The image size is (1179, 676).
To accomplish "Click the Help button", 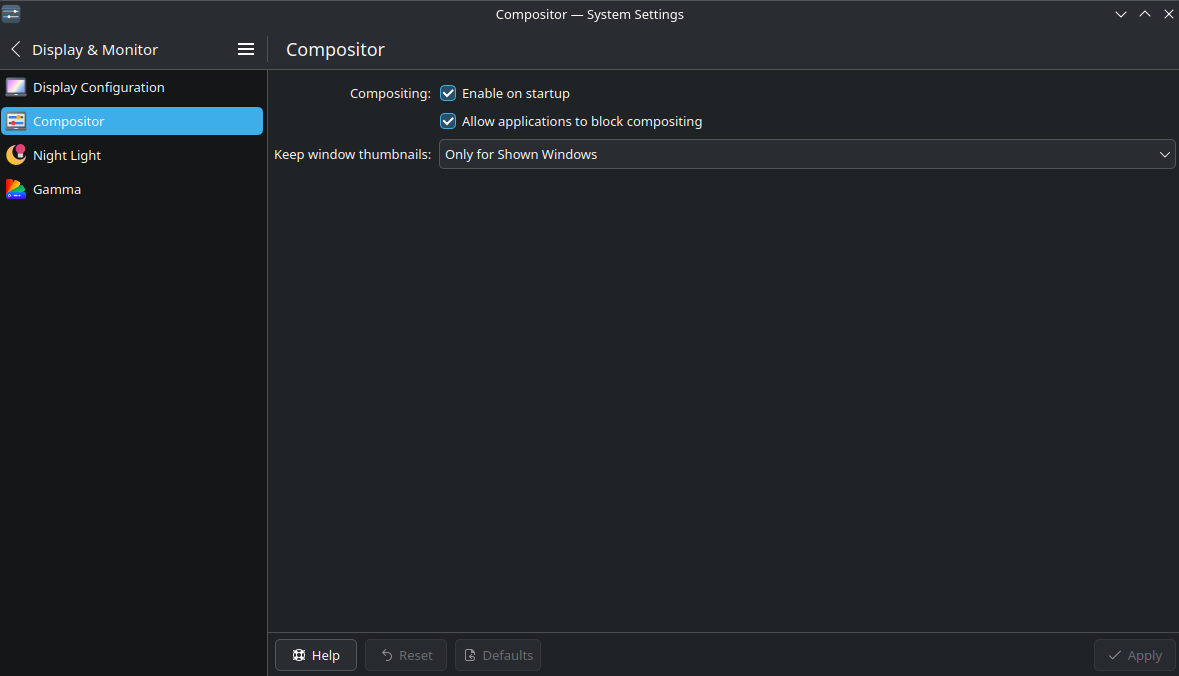I will click(316, 655).
